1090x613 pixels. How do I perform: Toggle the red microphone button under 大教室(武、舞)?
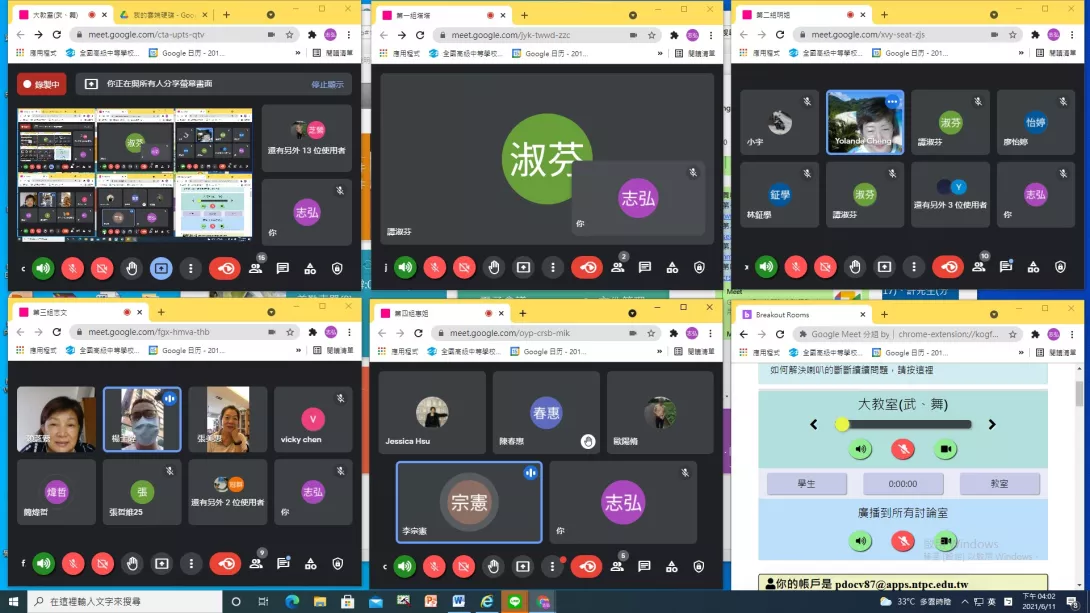coord(903,449)
